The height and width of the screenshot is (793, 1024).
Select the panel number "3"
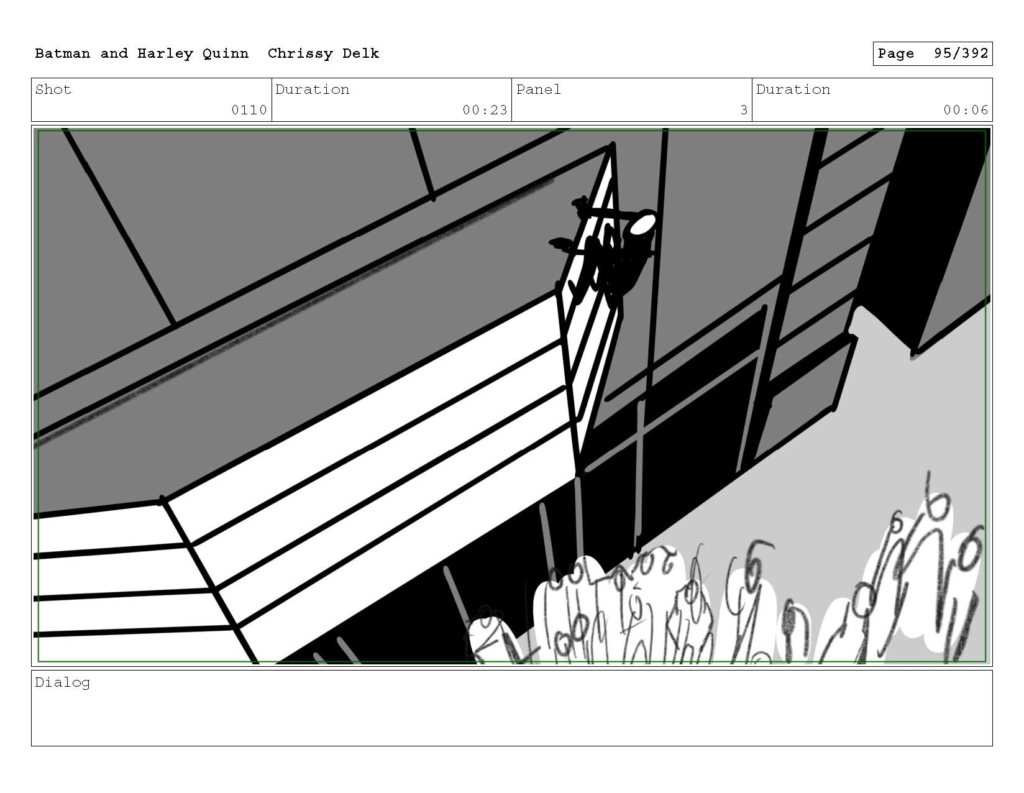pyautogui.click(x=743, y=110)
